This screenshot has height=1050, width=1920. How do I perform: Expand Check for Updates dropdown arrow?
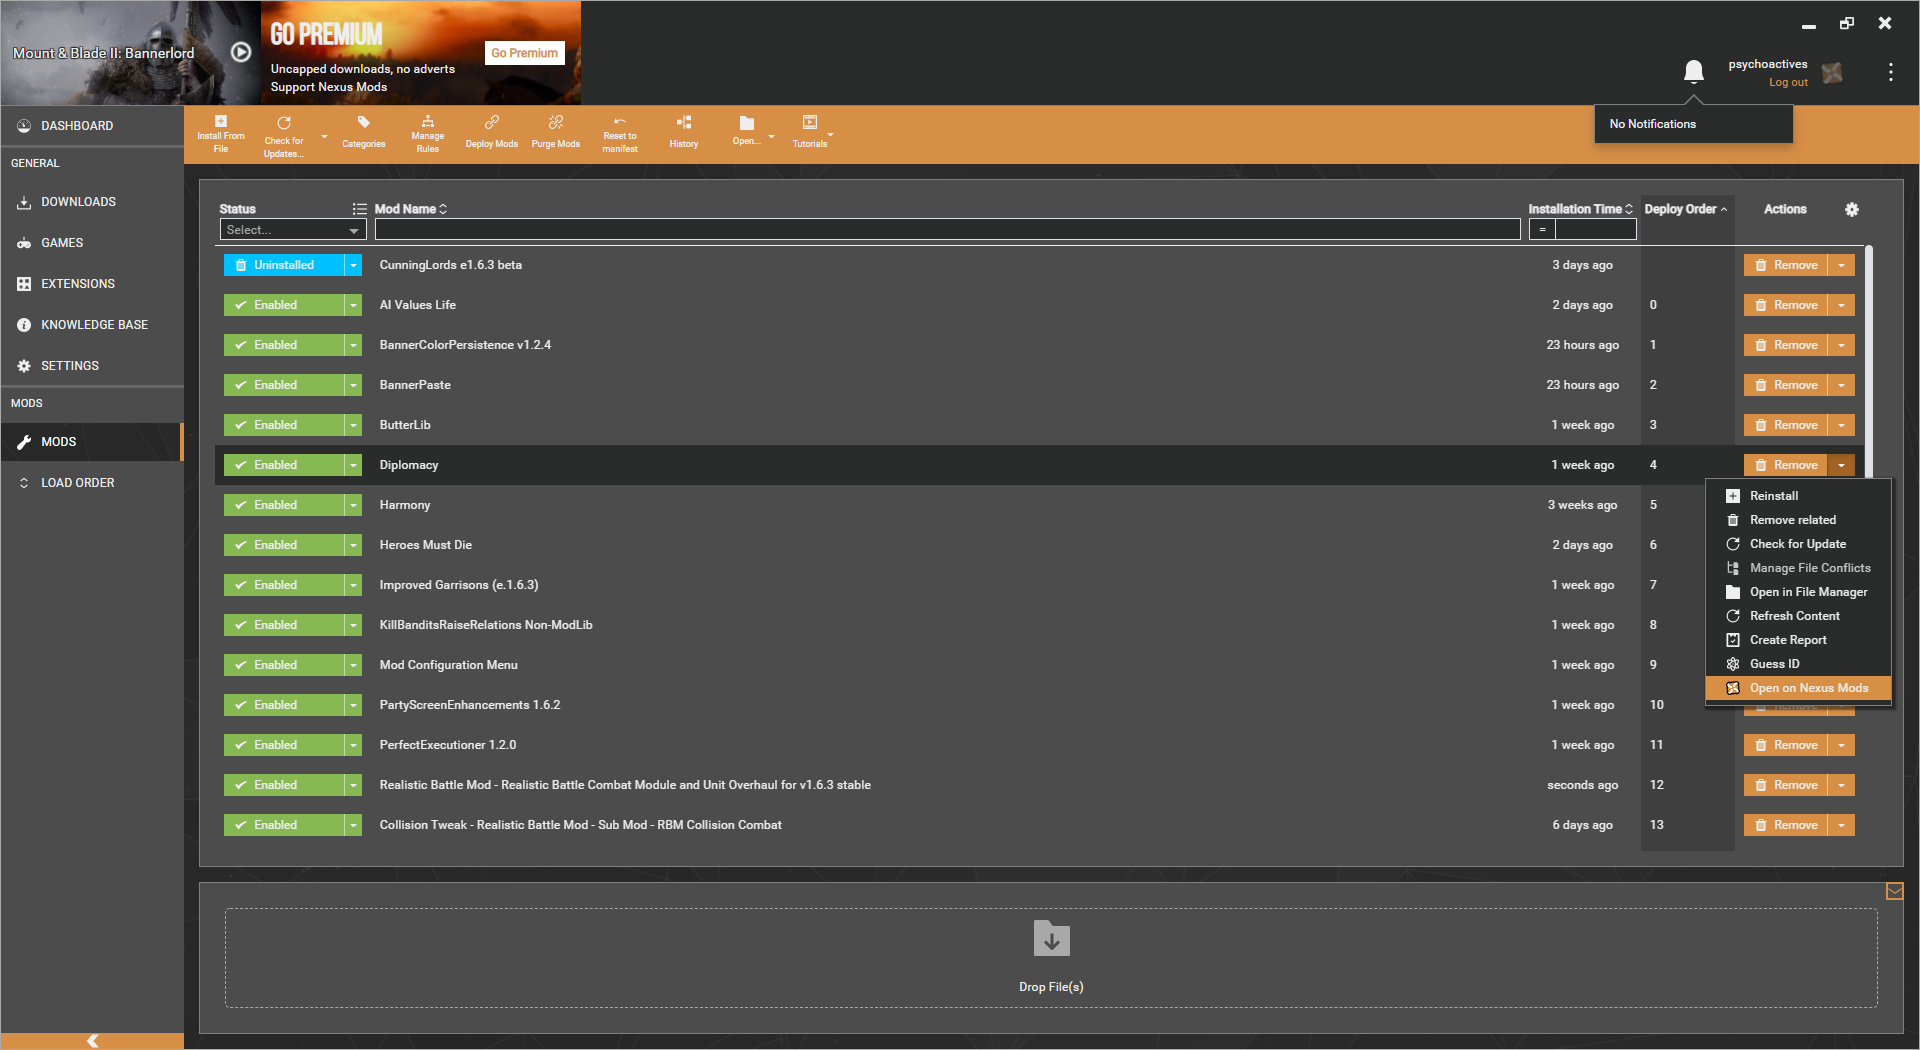(x=324, y=137)
